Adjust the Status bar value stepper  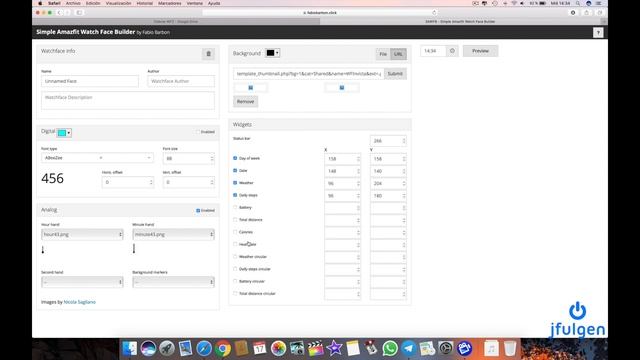click(x=404, y=141)
